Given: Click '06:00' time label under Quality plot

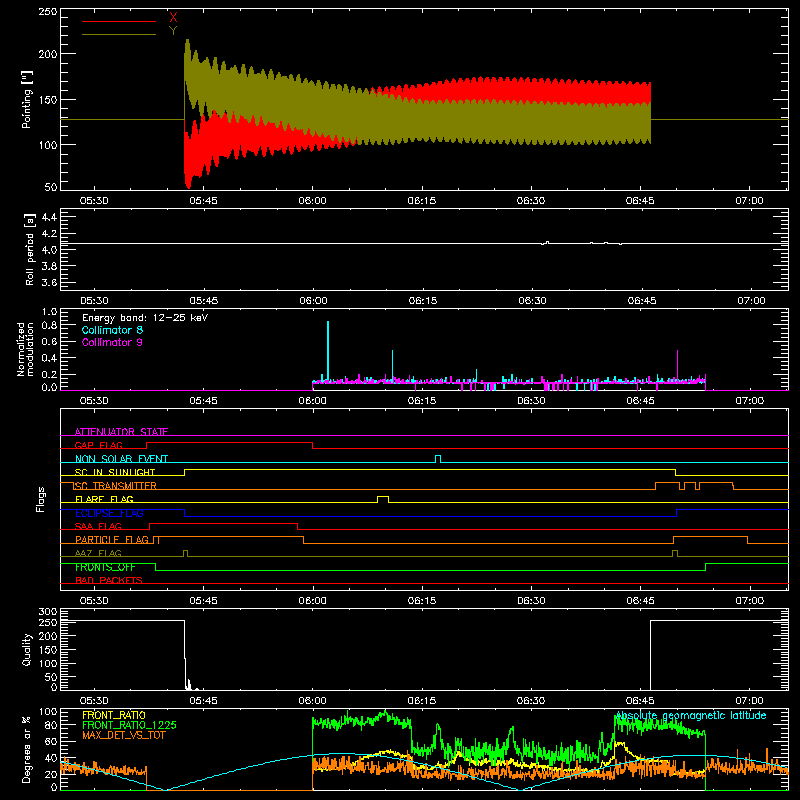Looking at the screenshot, I should pos(312,701).
